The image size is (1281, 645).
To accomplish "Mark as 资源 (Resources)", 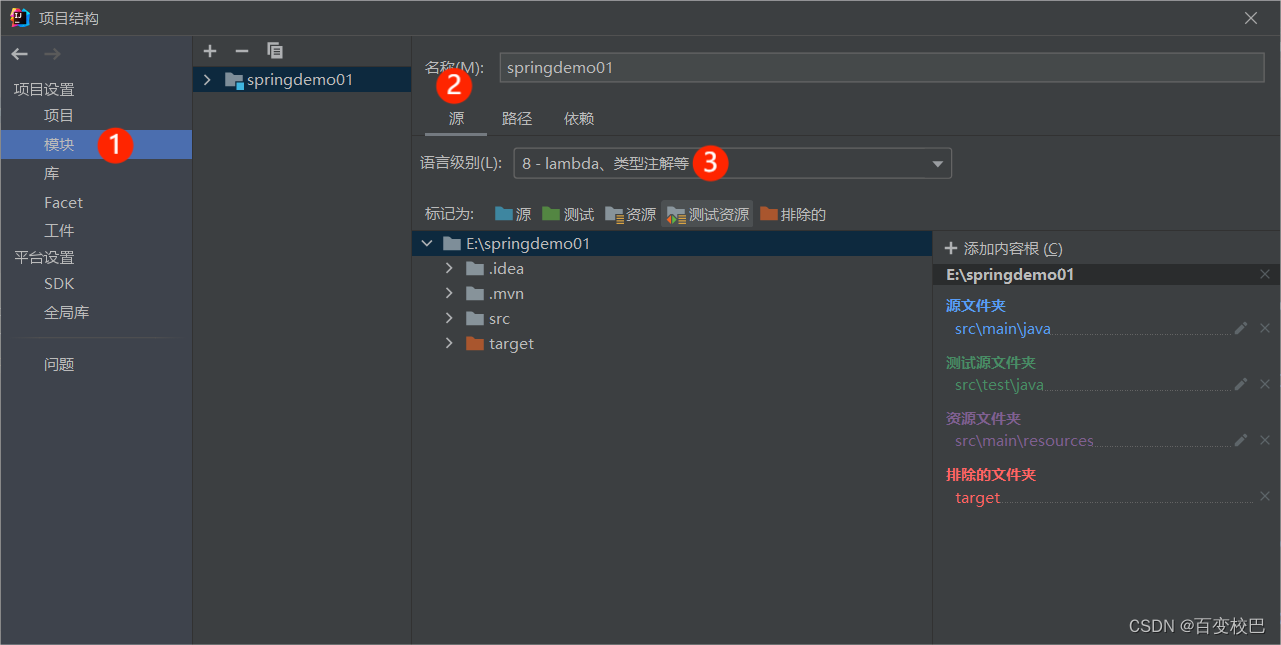I will [630, 214].
